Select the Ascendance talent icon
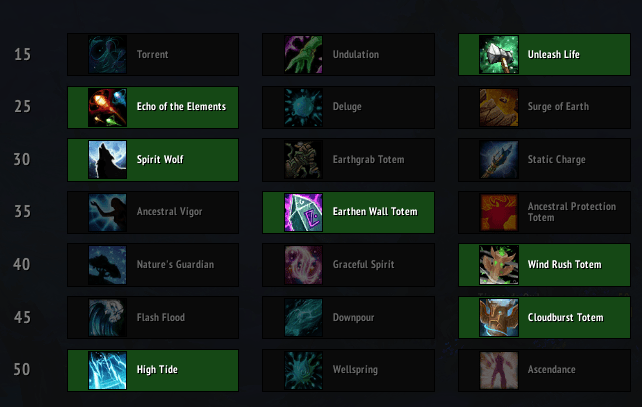 click(x=499, y=370)
